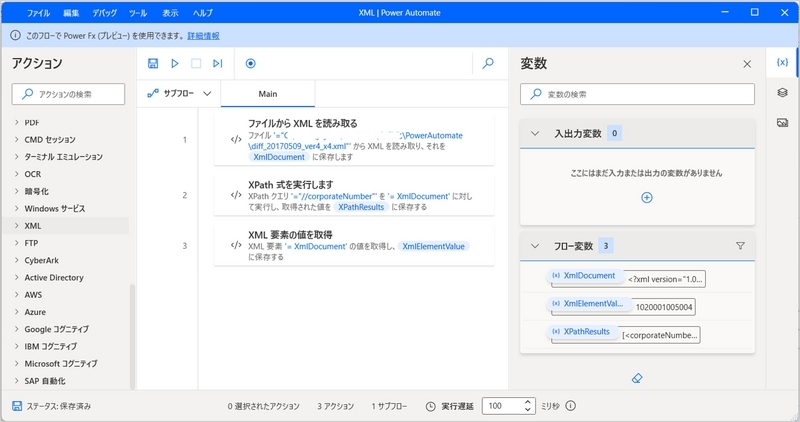This screenshot has height=422, width=800.
Task: Select action XML 要素の値を取得
Action: coord(354,245)
